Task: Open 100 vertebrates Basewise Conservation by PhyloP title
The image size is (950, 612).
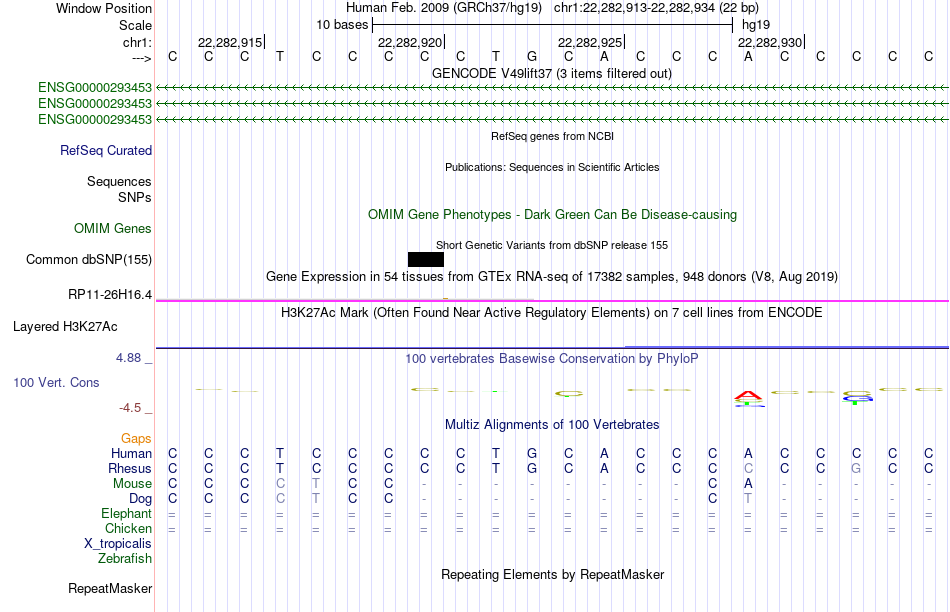Action: click(552, 359)
